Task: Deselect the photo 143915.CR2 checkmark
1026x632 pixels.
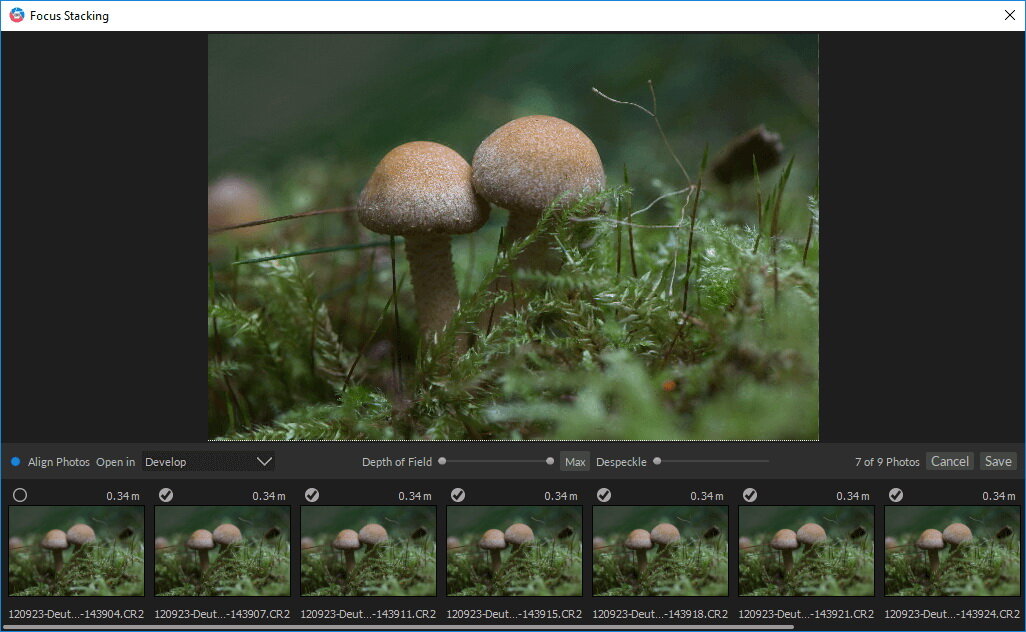Action: coord(458,495)
